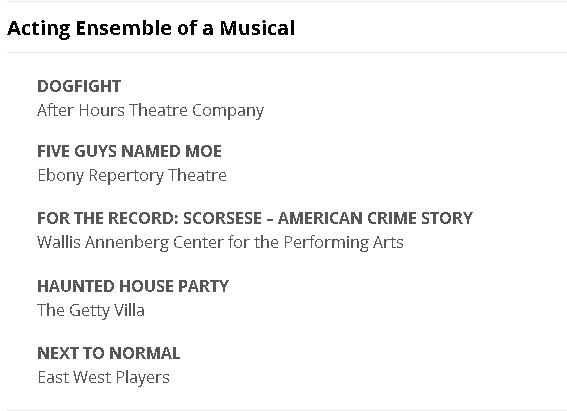Screen dimensions: 567x411
Task: Click Ebony Repertory Theatre venue name
Action: (x=132, y=176)
